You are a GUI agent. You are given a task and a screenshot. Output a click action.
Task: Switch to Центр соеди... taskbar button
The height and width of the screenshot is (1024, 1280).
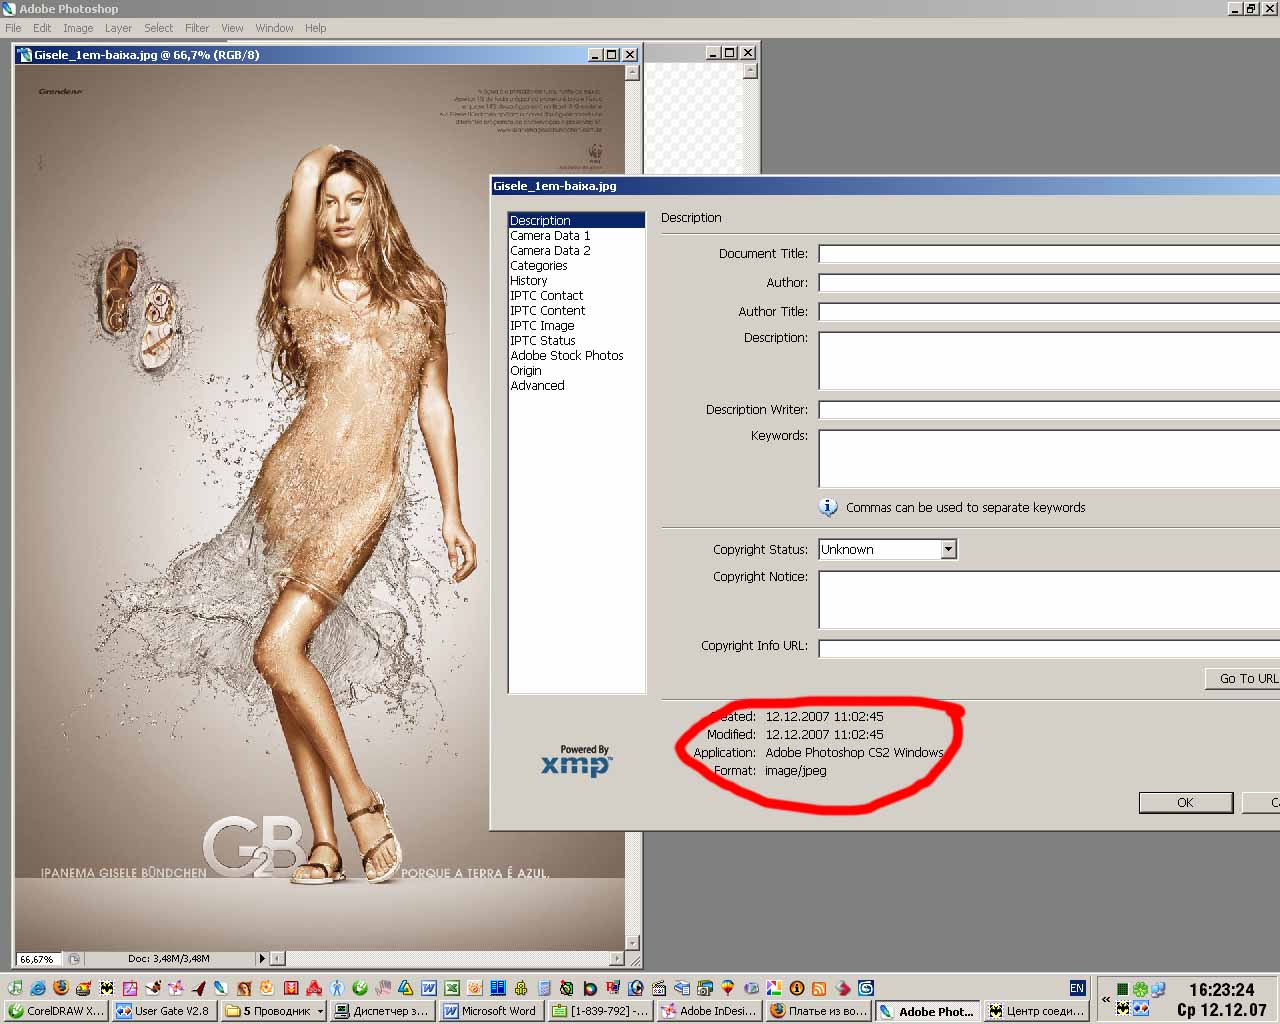(x=1035, y=1011)
